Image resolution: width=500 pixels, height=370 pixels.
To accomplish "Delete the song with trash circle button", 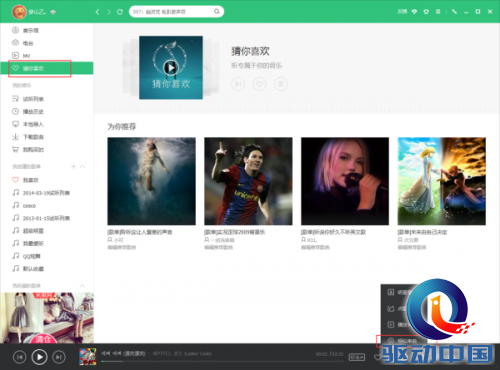I will pyautogui.click(x=281, y=84).
